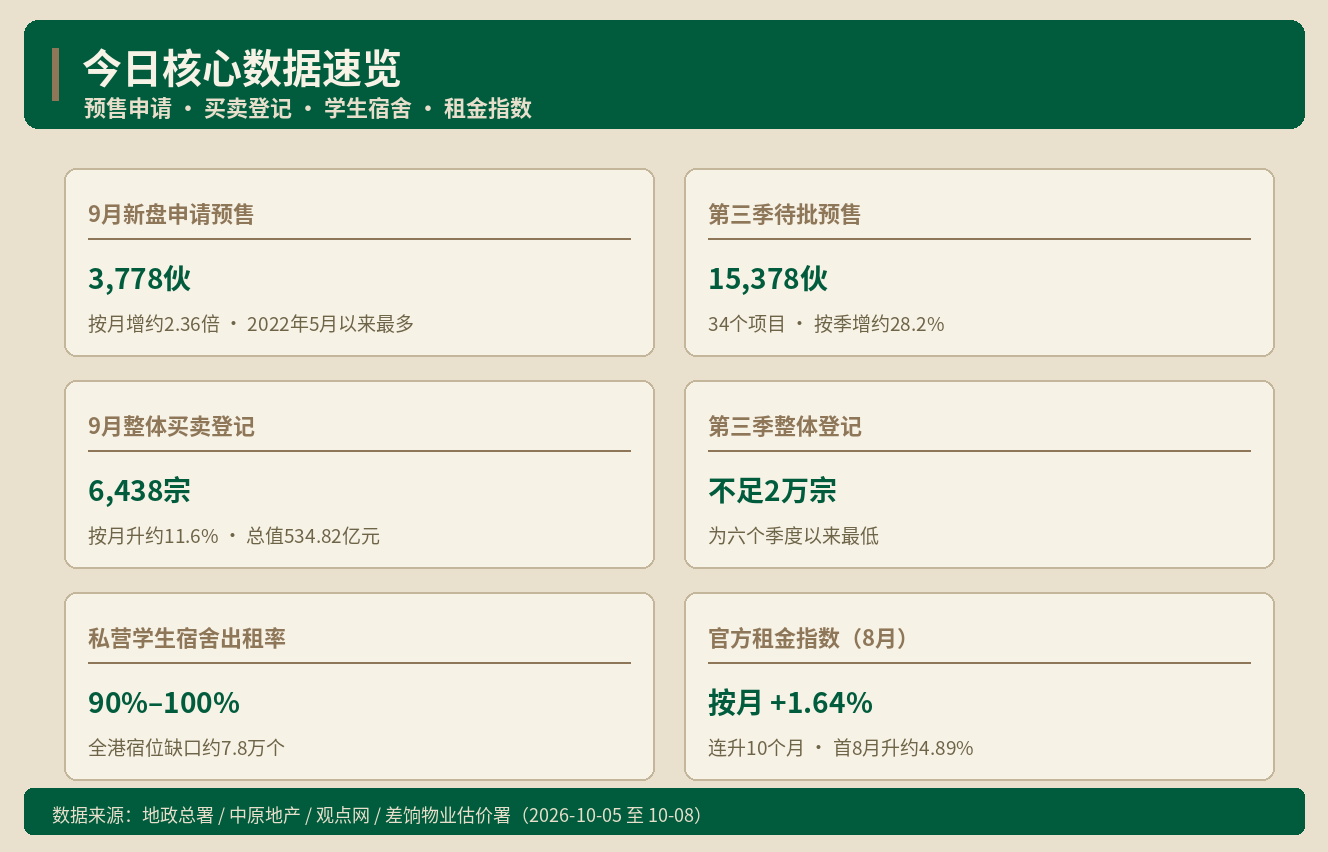Click the card heading 私营学生宿舍出租率

pos(187,638)
